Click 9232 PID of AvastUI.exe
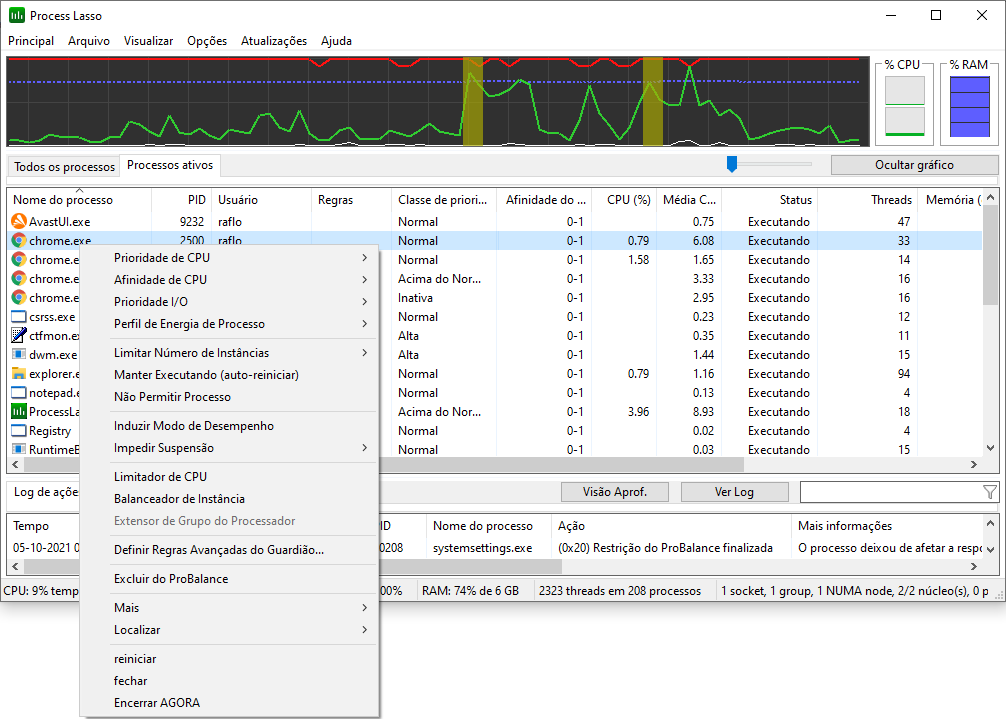Image resolution: width=1006 pixels, height=719 pixels. click(192, 222)
